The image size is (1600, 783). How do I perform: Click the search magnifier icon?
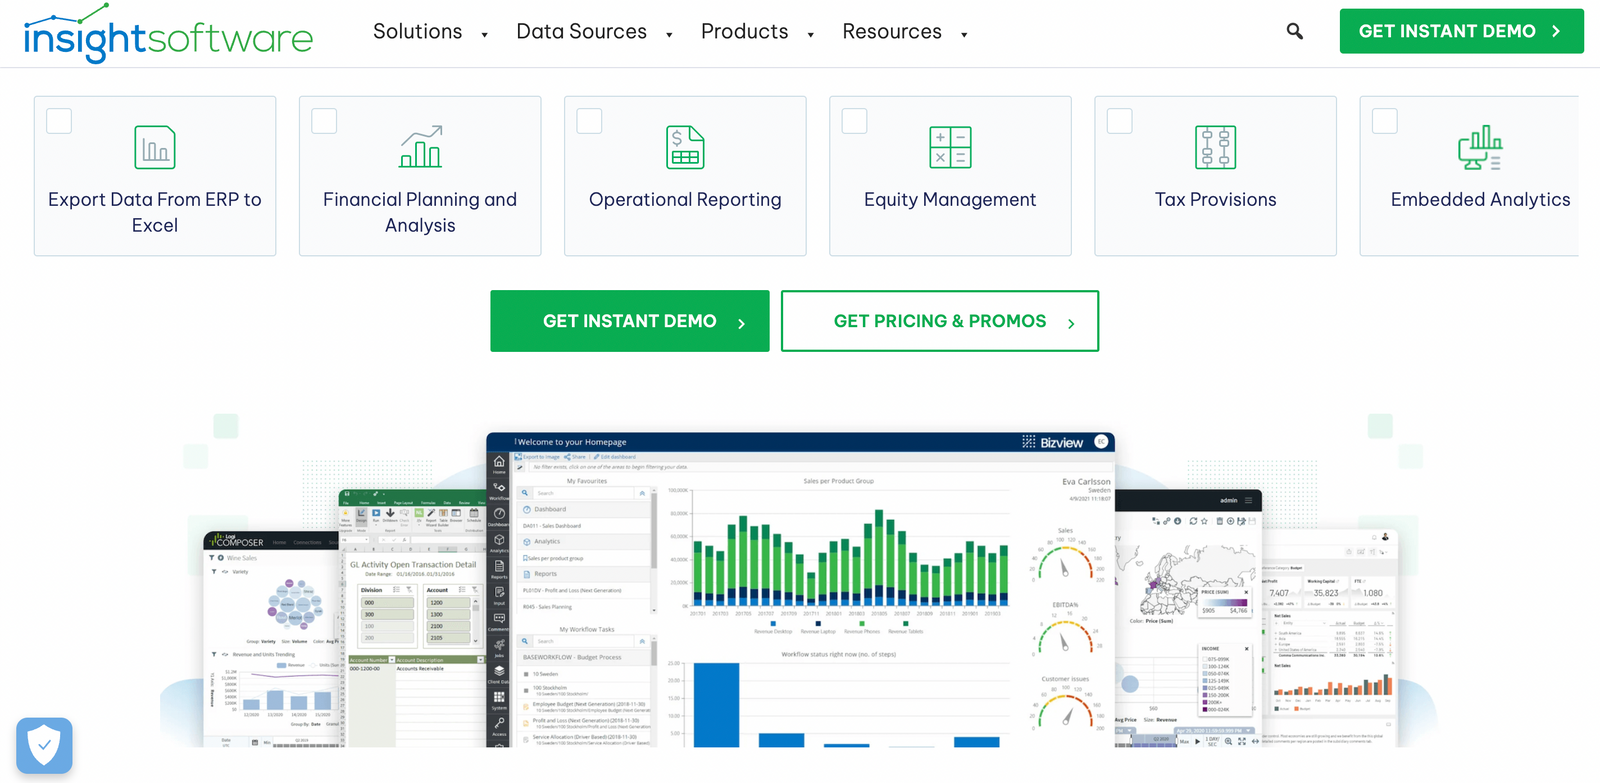click(x=1294, y=32)
